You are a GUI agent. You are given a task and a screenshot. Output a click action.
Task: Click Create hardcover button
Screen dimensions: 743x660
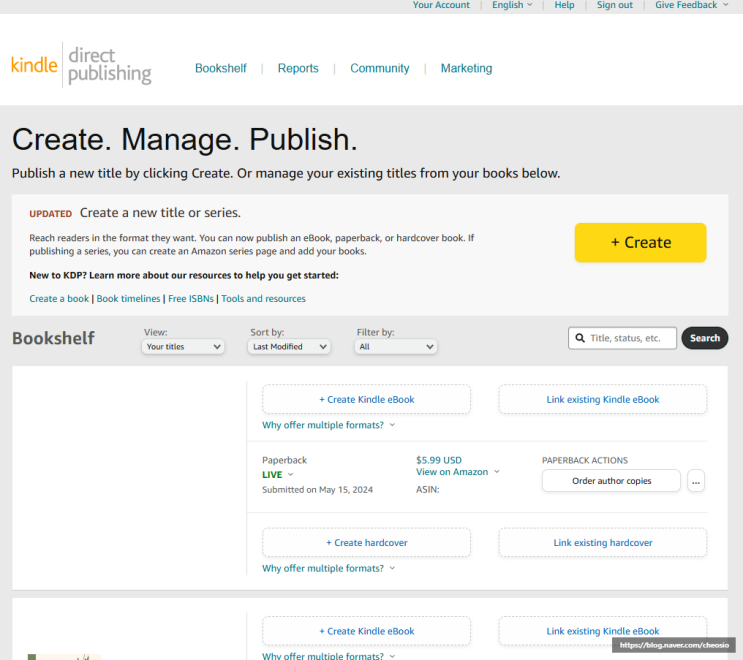[x=366, y=542]
